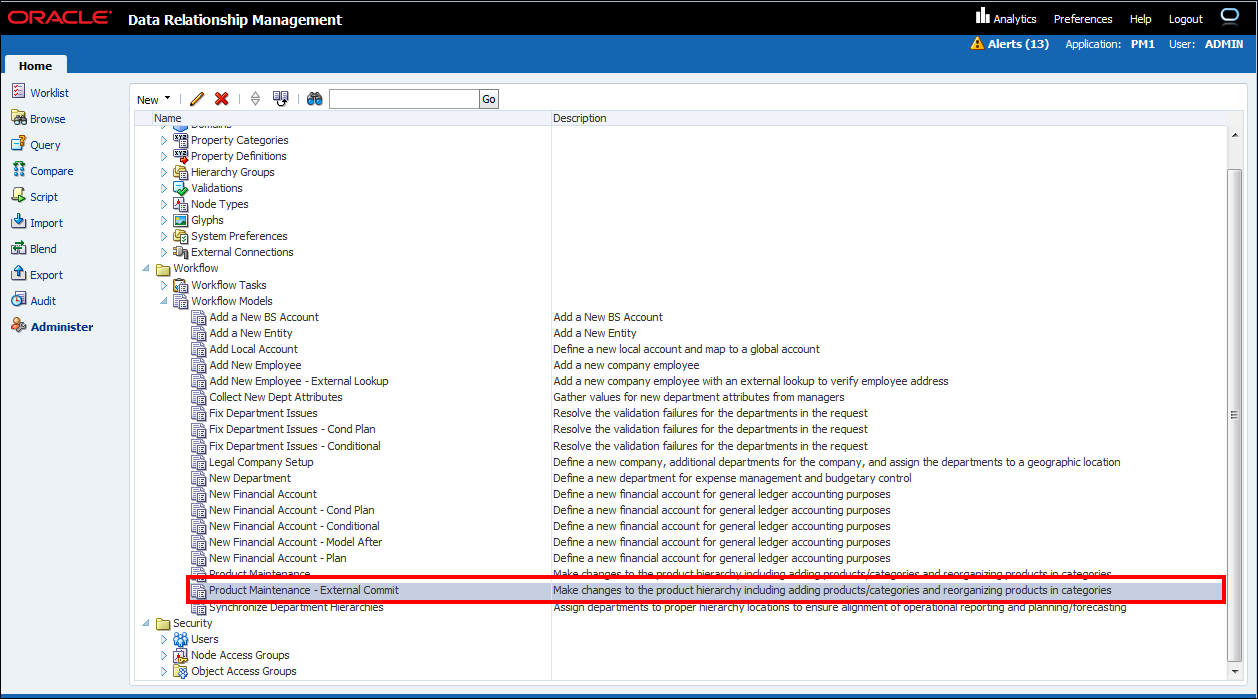
Task: Expand the Workflow Tasks node
Action: tap(165, 285)
